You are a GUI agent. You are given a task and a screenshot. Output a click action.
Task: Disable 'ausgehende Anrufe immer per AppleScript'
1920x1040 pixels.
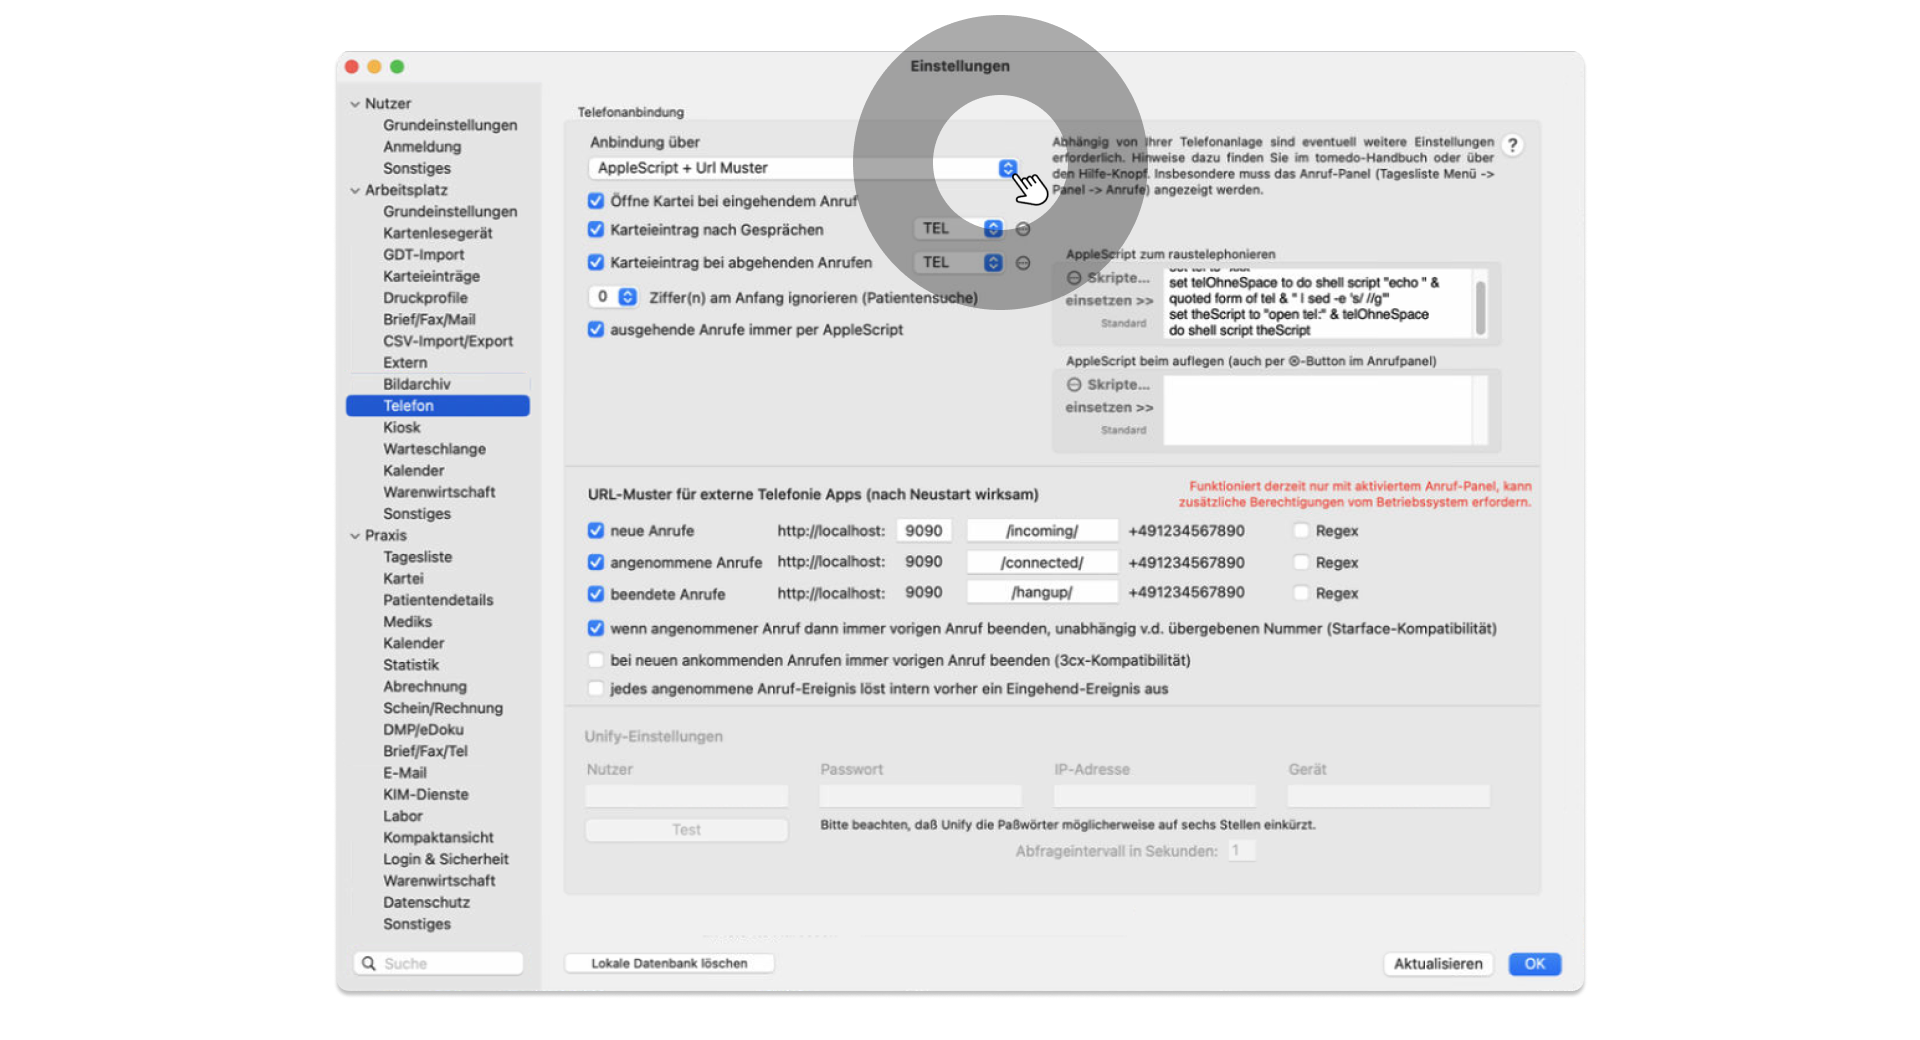(596, 329)
